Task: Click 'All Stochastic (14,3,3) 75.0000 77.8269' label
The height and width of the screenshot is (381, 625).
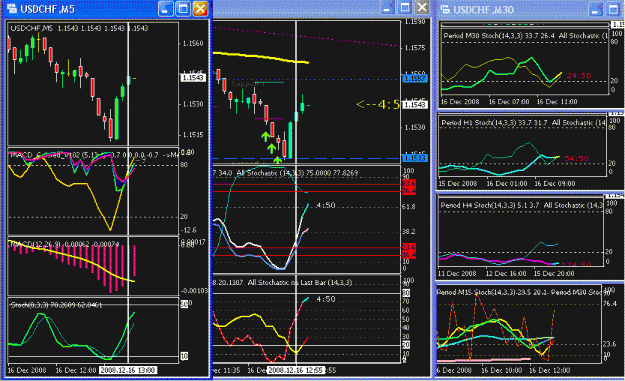Action: point(298,173)
